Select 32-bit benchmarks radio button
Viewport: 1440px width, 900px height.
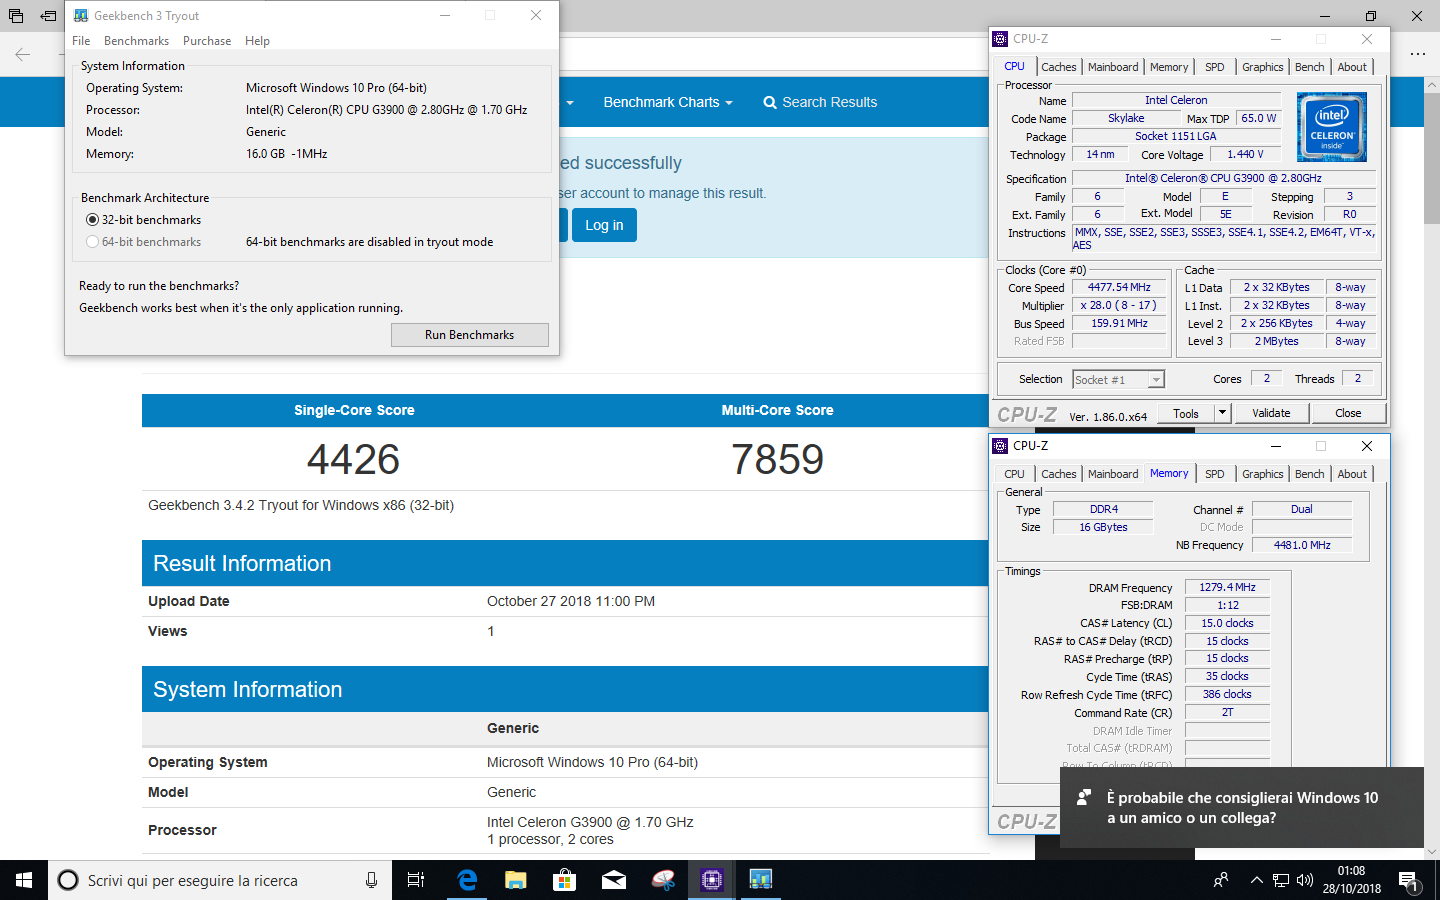tap(93, 220)
